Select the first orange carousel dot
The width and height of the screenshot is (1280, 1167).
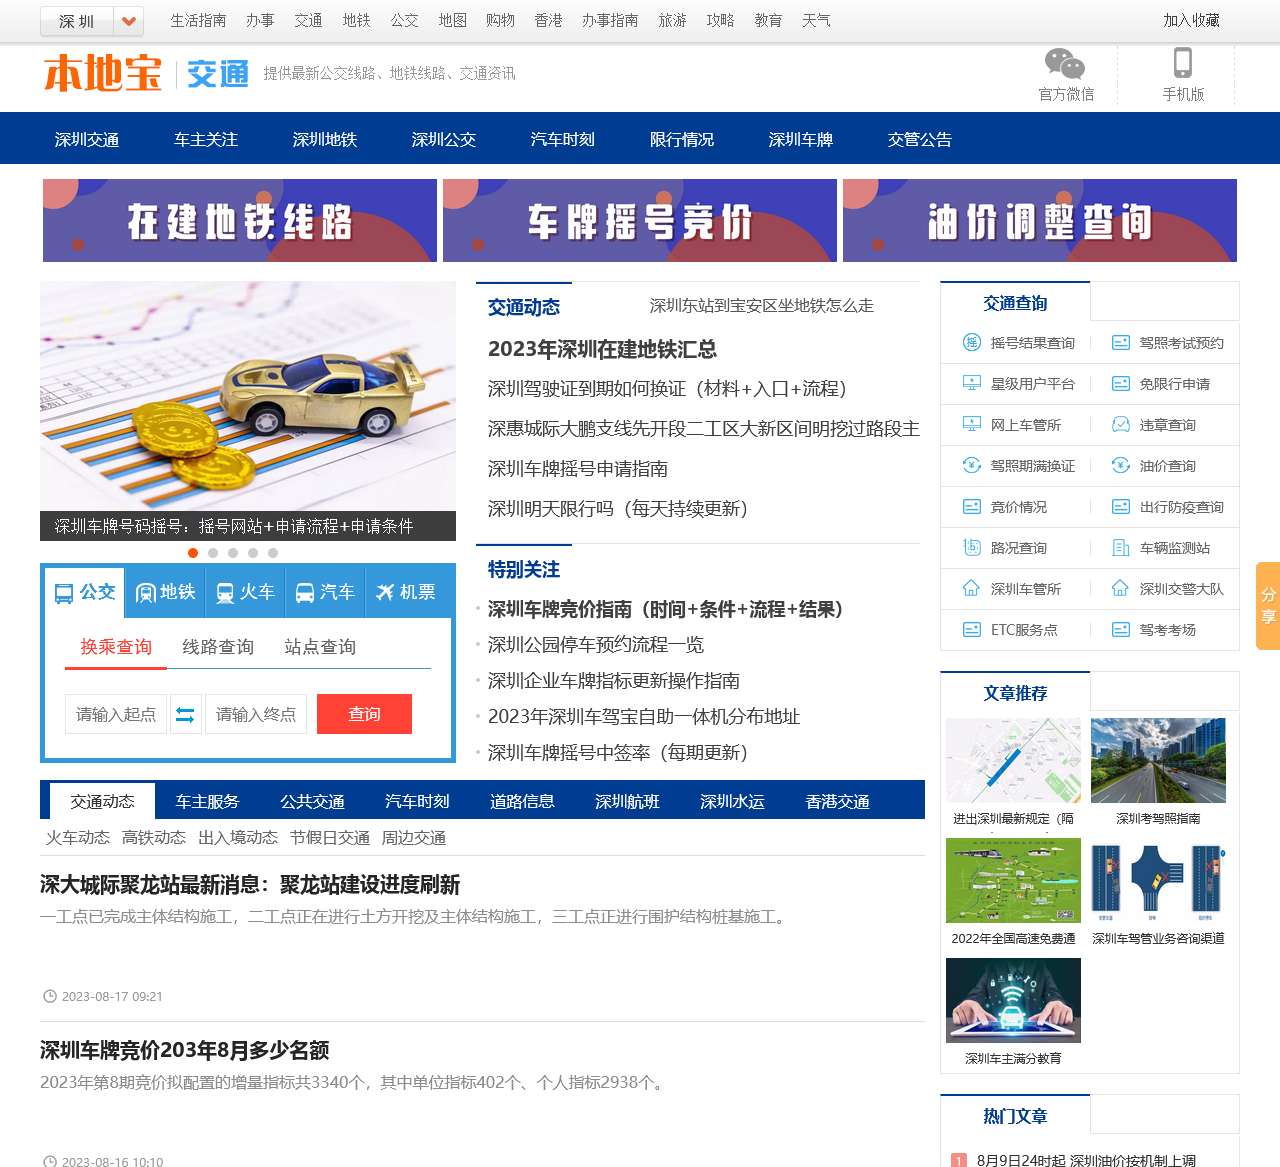point(193,553)
